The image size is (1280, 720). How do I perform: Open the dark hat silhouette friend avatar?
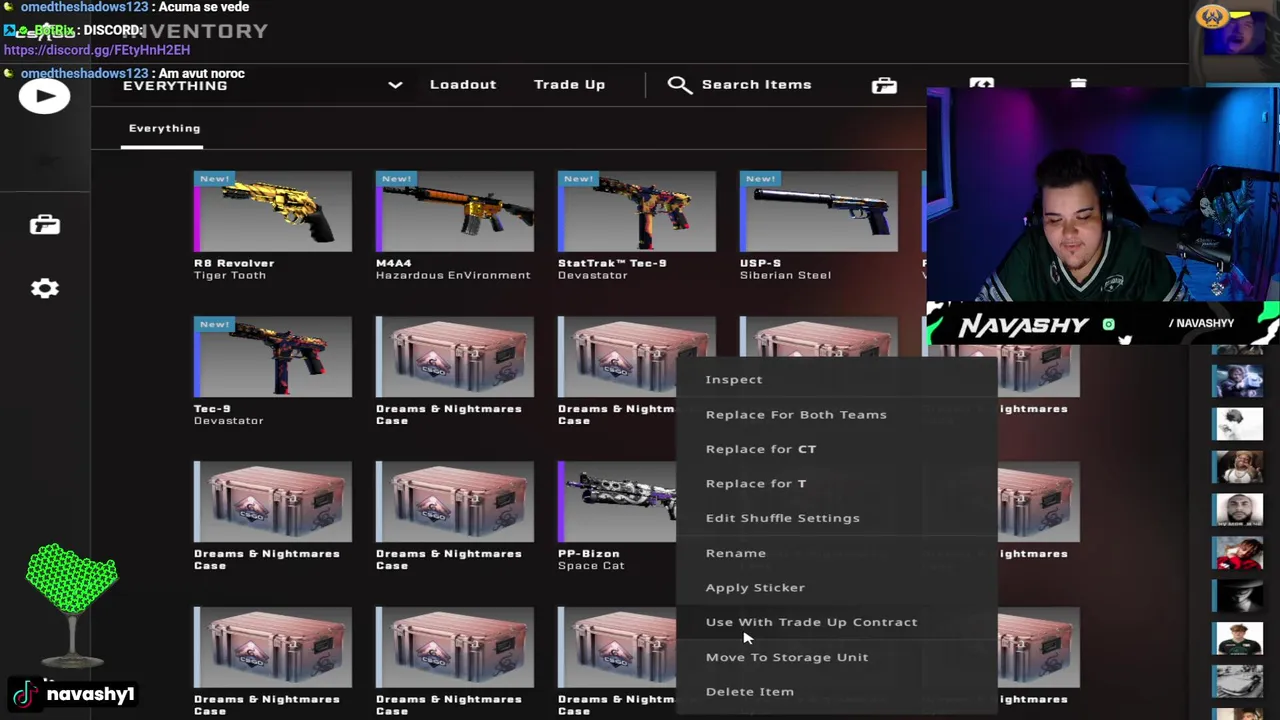[x=1238, y=596]
